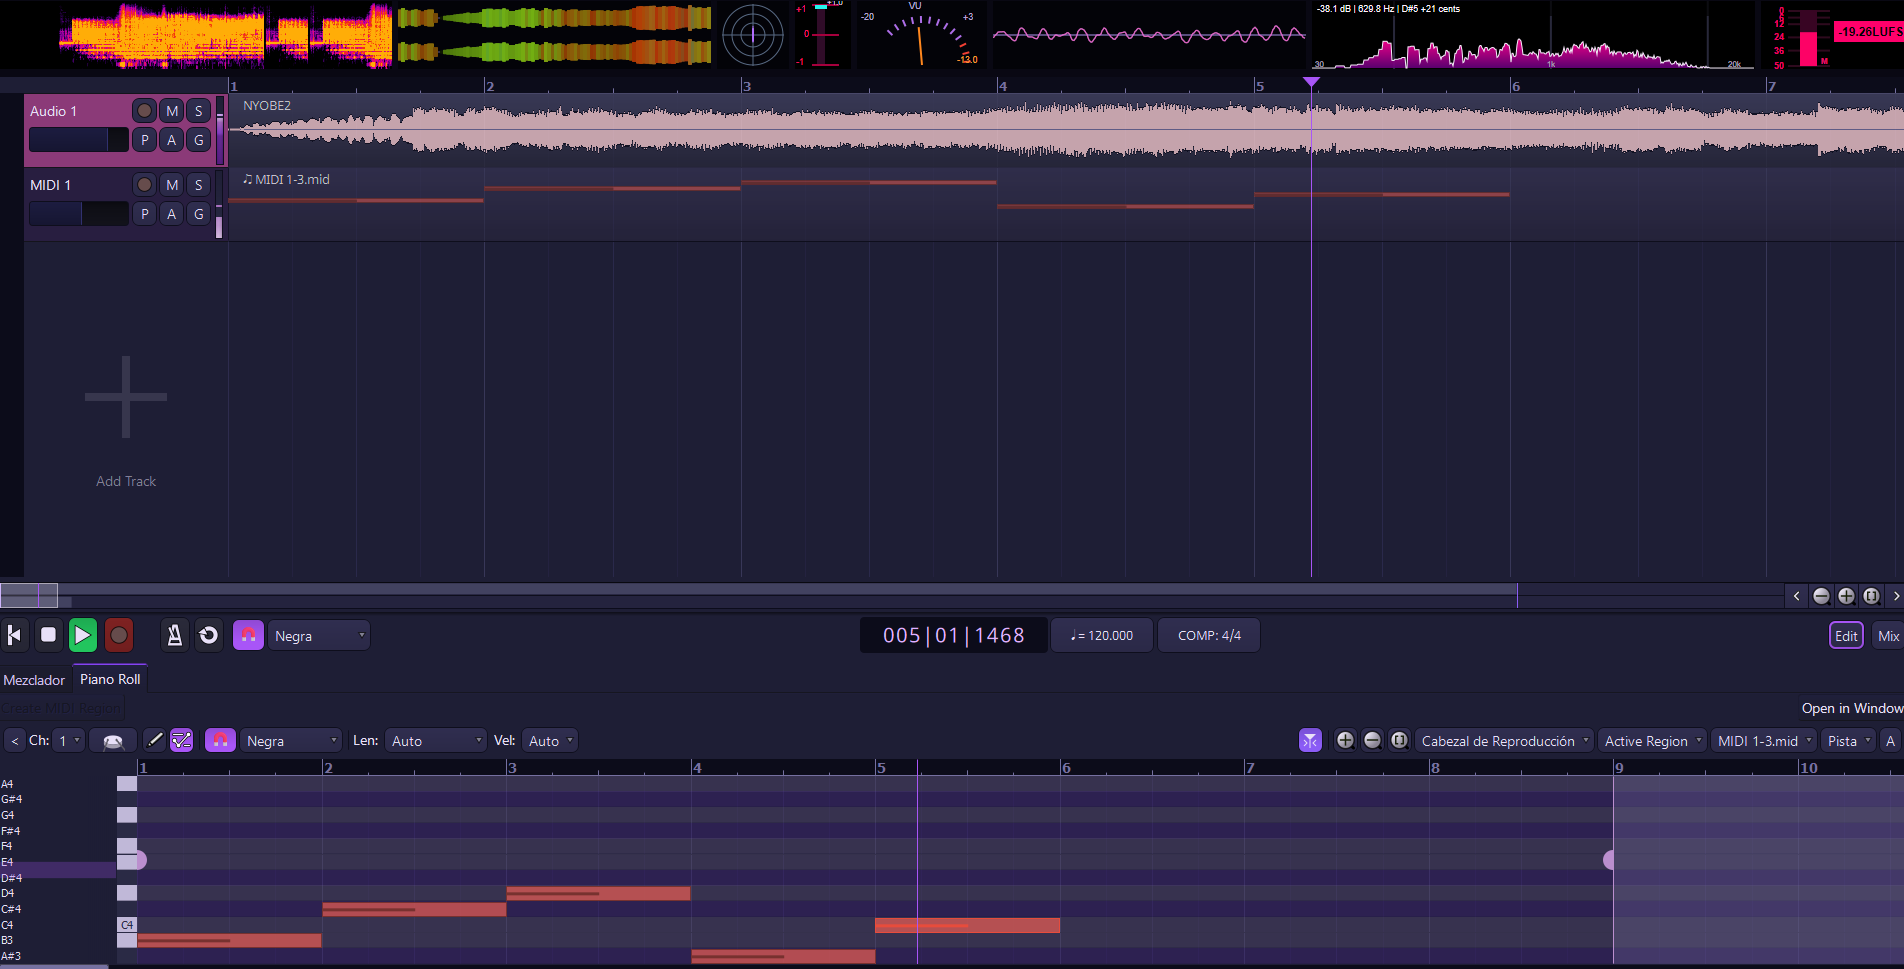The image size is (1904, 969).
Task: Click the piano roll zoom-to-fit icon
Action: click(x=1399, y=740)
